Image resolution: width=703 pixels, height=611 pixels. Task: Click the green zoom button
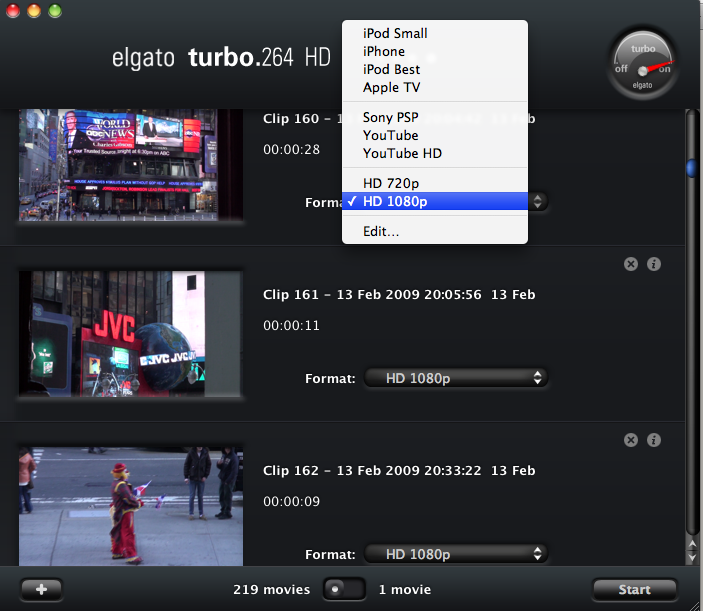click(55, 10)
